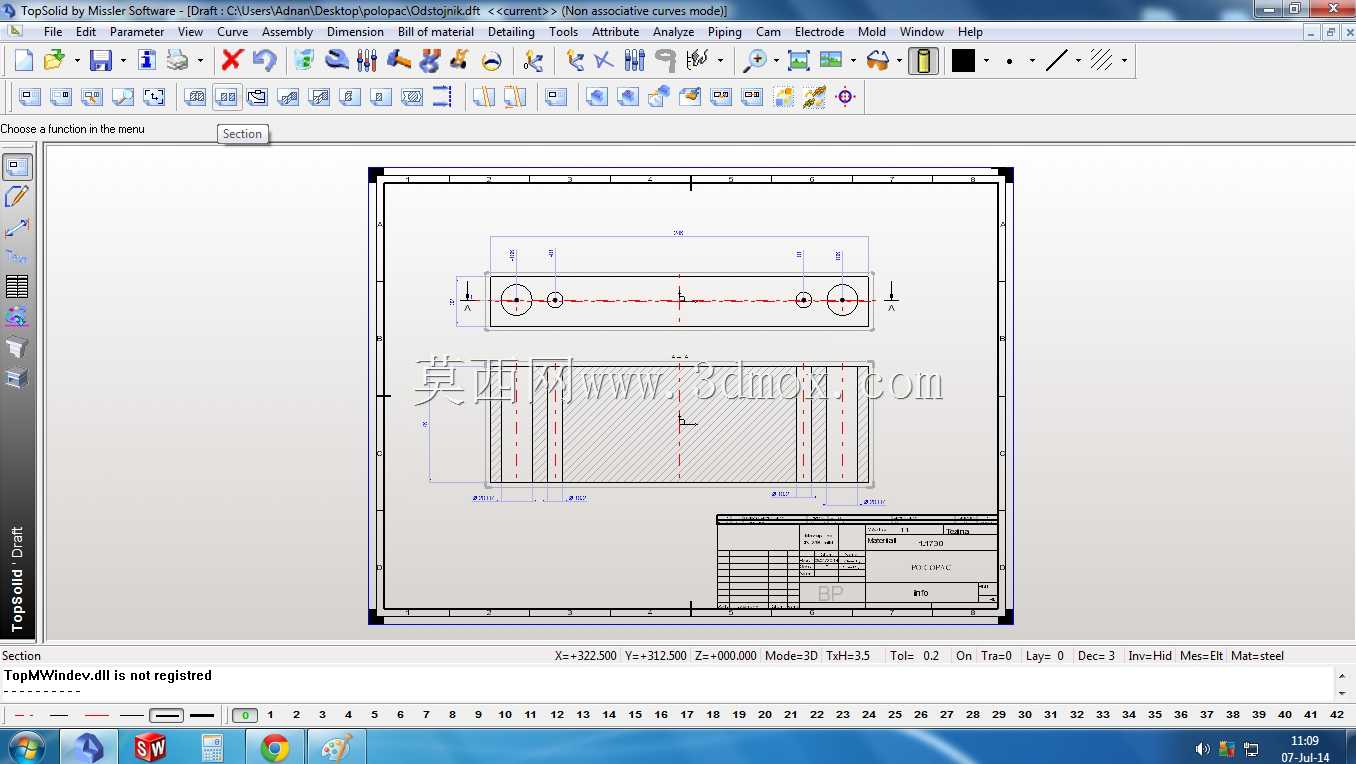Click the blue information icon
1356x764 pixels.
pyautogui.click(x=147, y=61)
